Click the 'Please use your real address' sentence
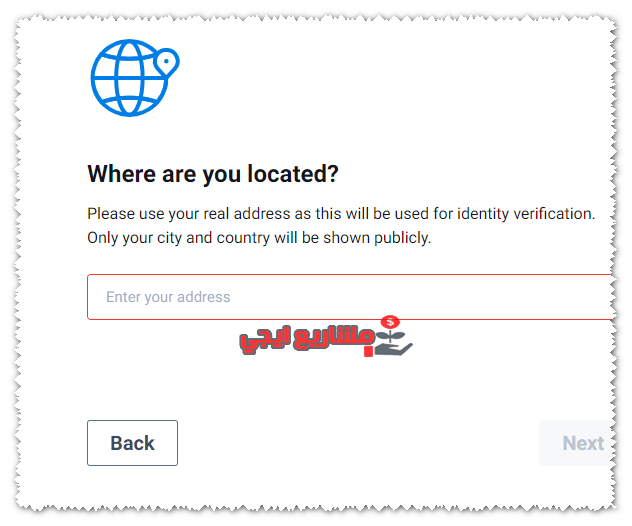 pyautogui.click(x=341, y=214)
